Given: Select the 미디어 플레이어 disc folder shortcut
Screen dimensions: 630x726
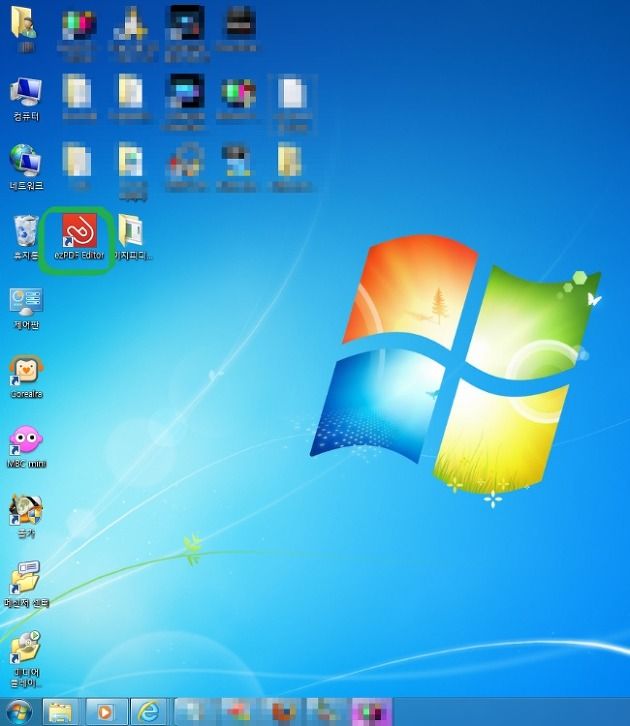Looking at the screenshot, I should pyautogui.click(x=26, y=657).
